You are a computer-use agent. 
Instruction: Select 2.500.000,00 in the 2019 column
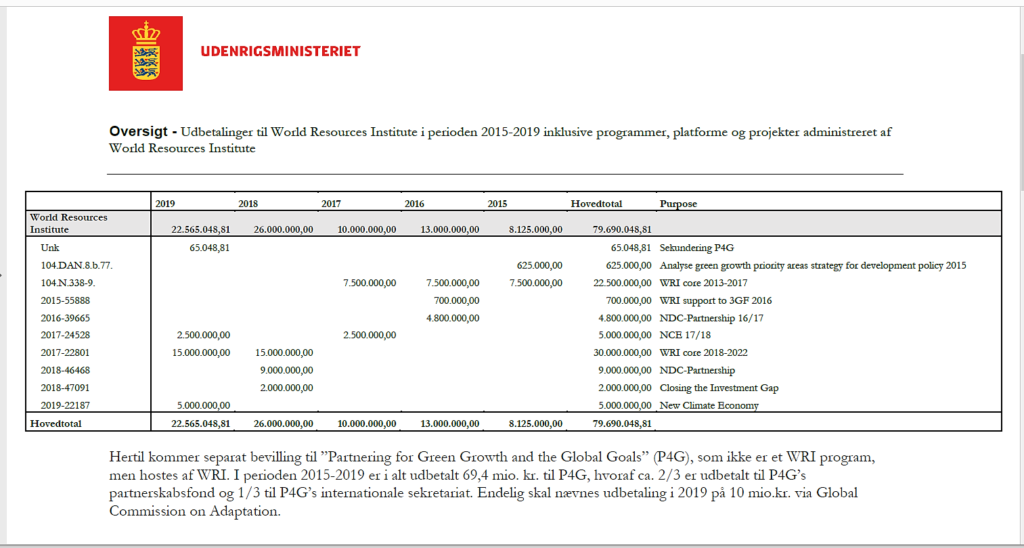204,335
